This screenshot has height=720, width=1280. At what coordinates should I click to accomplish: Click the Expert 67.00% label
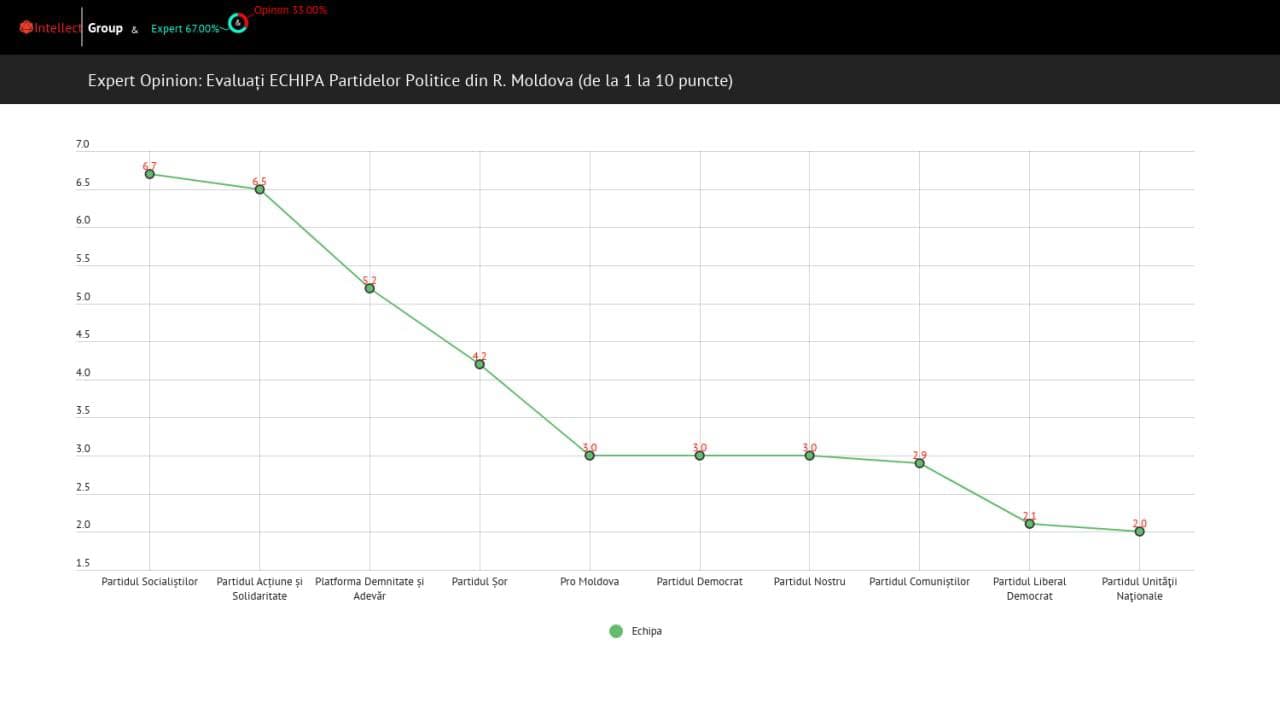point(185,29)
